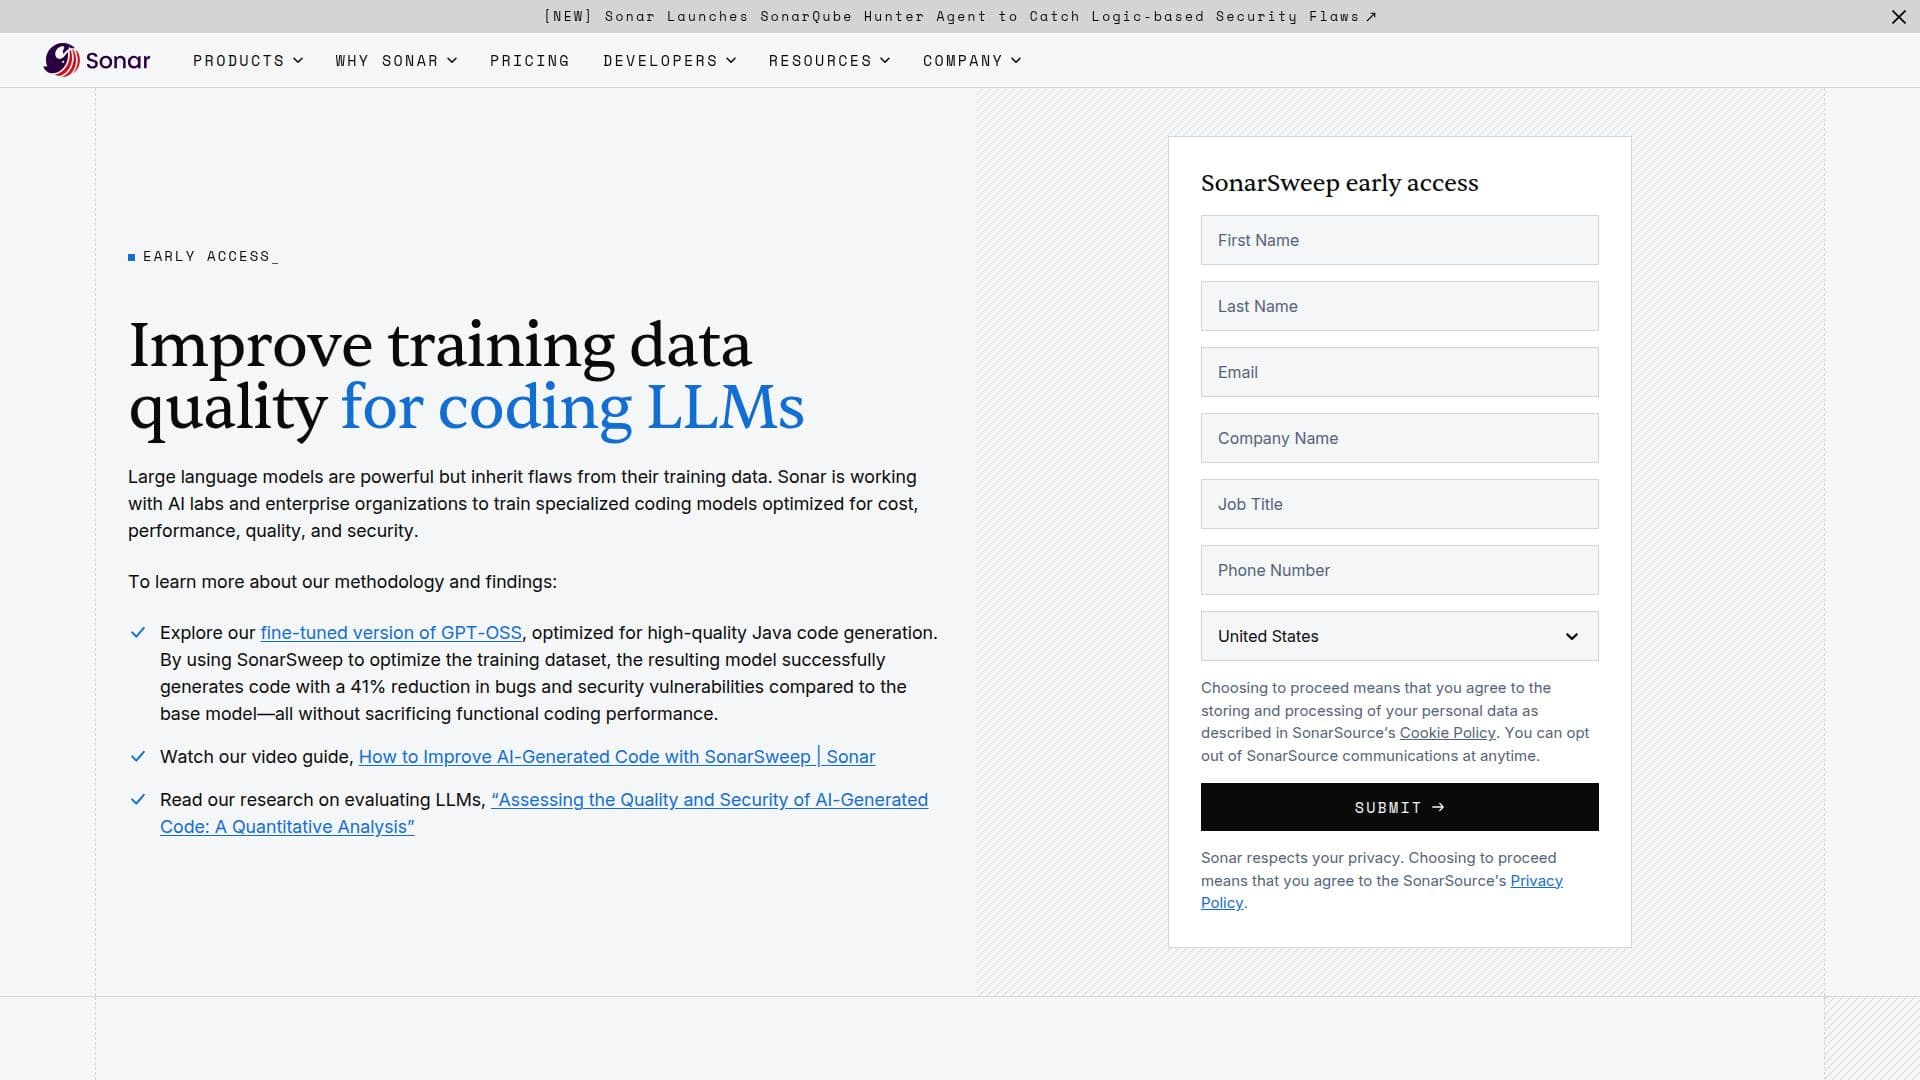Screen dimensions: 1920x1080
Task: Focus the First Name field
Action: tap(1399, 240)
